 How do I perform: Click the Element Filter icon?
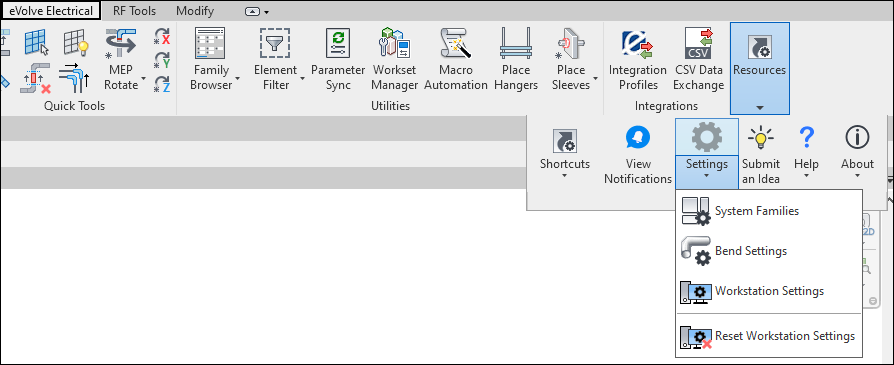[x=275, y=43]
